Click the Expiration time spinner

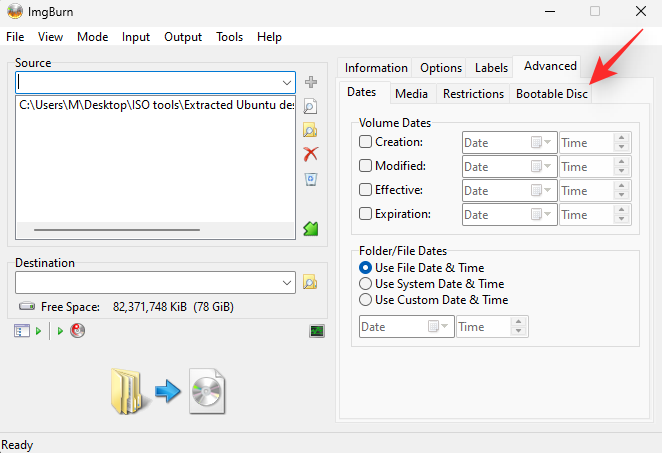[621, 214]
